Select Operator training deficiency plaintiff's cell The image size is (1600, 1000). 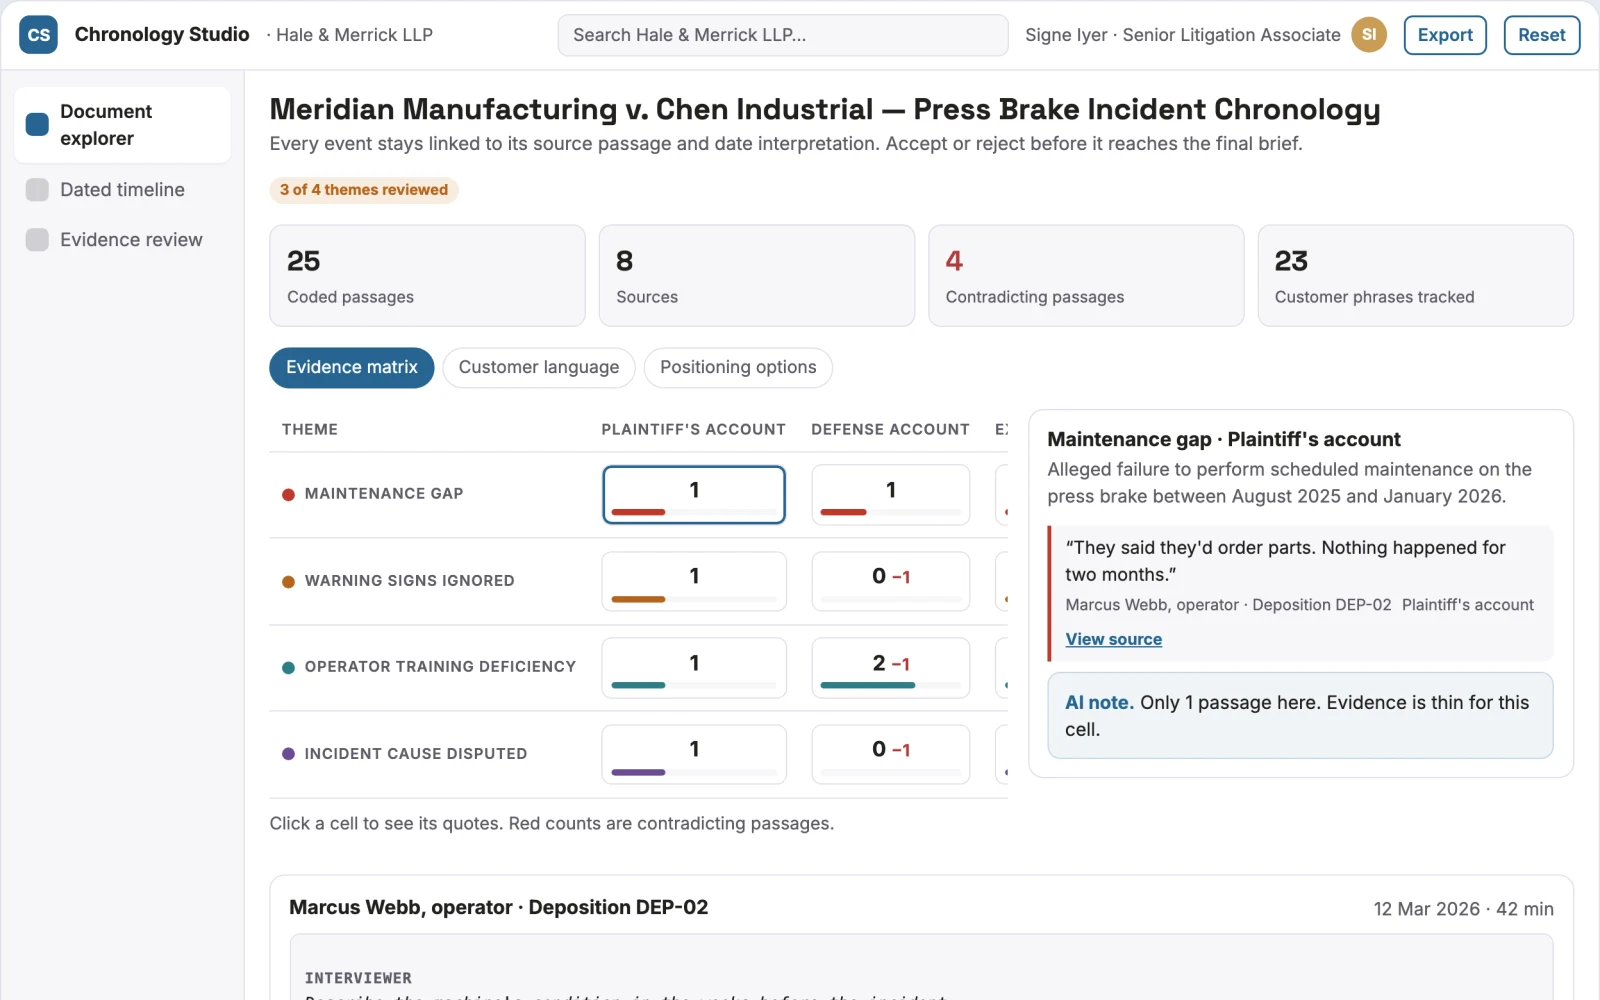click(x=694, y=668)
